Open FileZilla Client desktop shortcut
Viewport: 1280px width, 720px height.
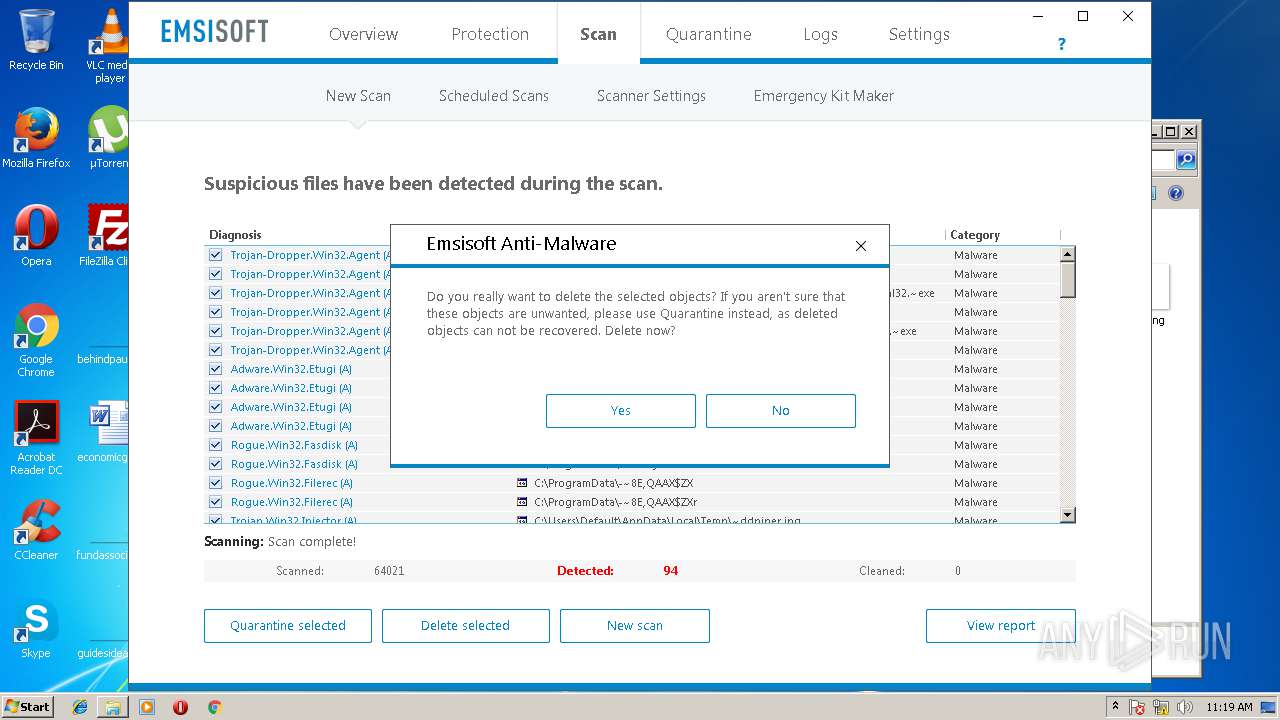(104, 236)
